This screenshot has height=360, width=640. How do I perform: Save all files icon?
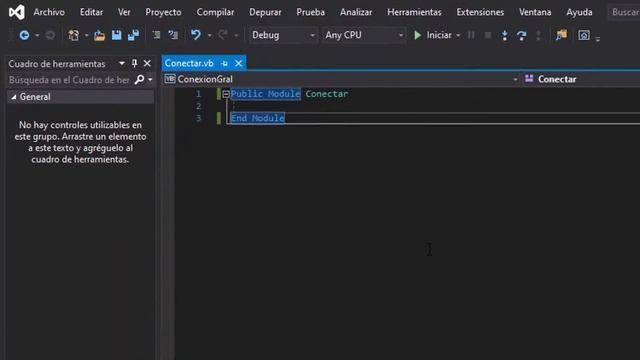pyautogui.click(x=133, y=36)
